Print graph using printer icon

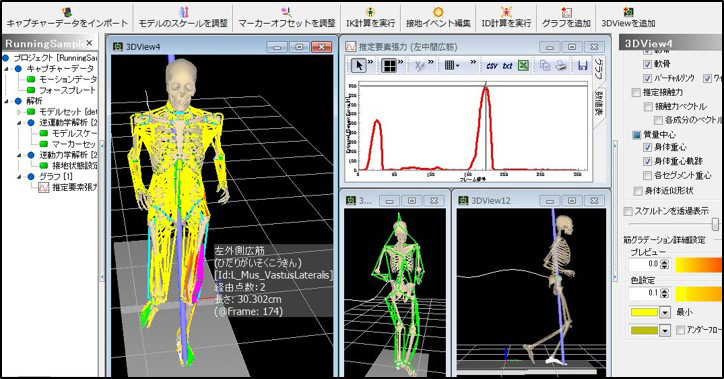pyautogui.click(x=561, y=66)
